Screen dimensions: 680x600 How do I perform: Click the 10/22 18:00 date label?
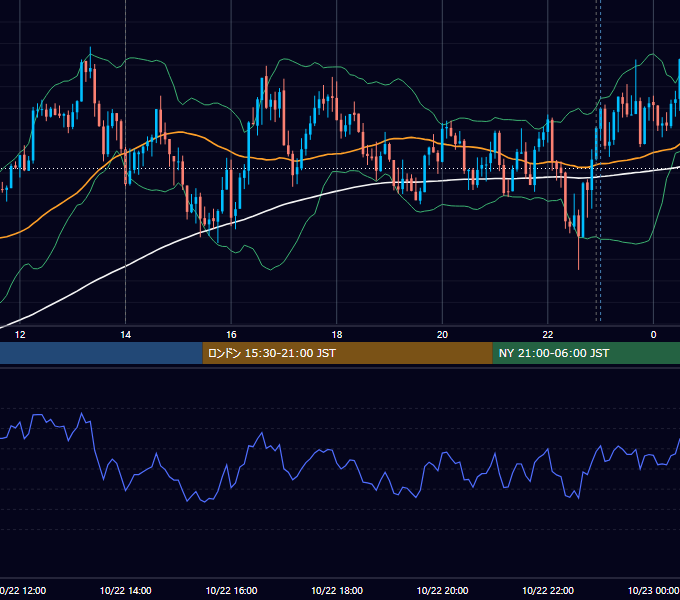(337, 590)
